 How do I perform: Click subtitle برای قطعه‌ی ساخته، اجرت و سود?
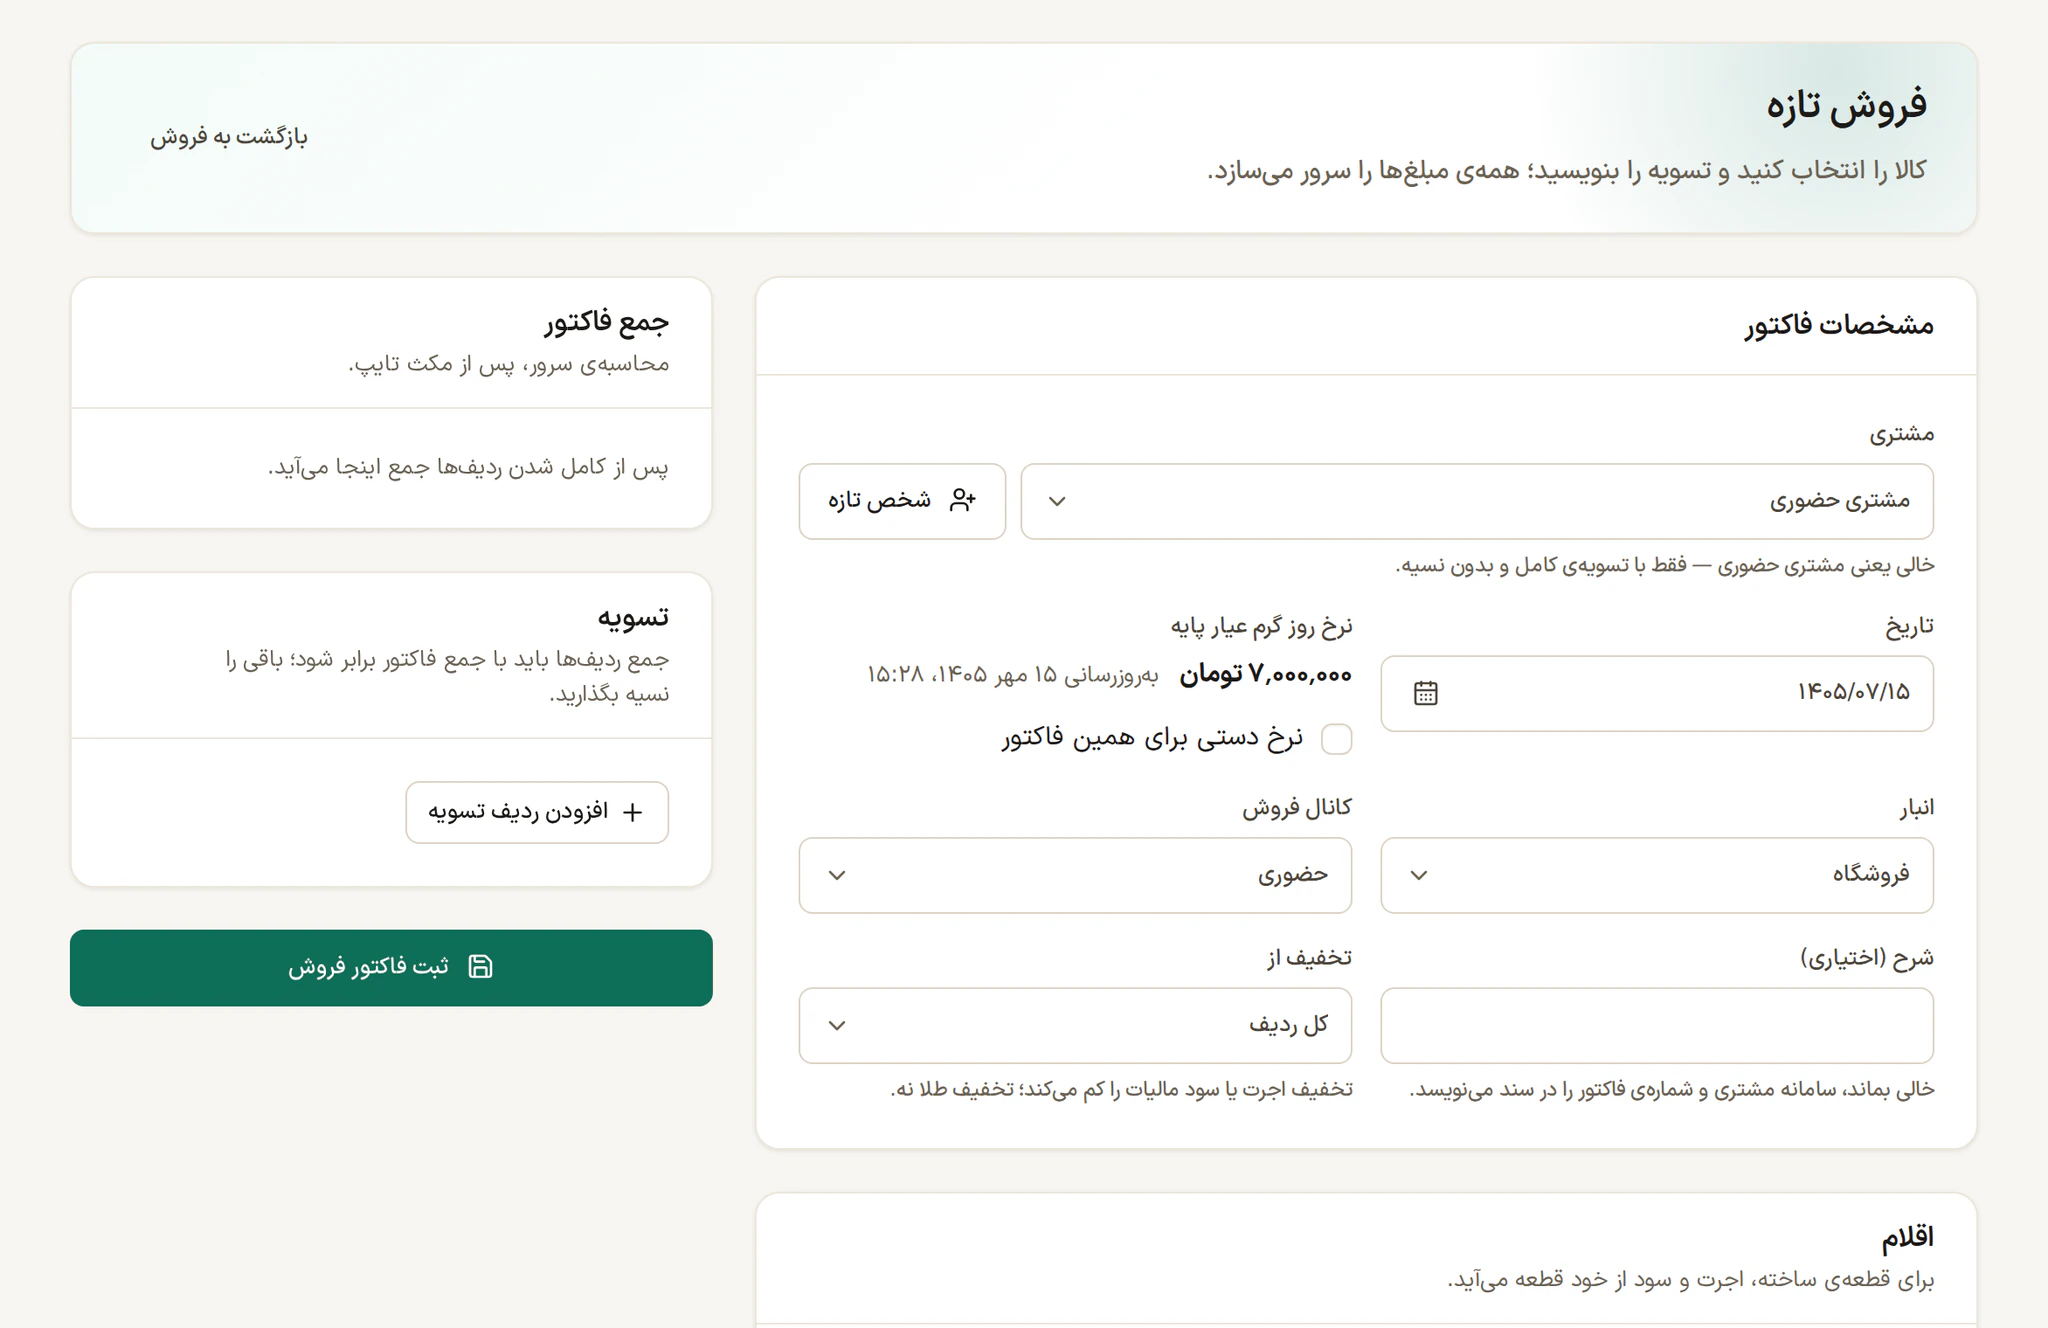[x=1691, y=1280]
